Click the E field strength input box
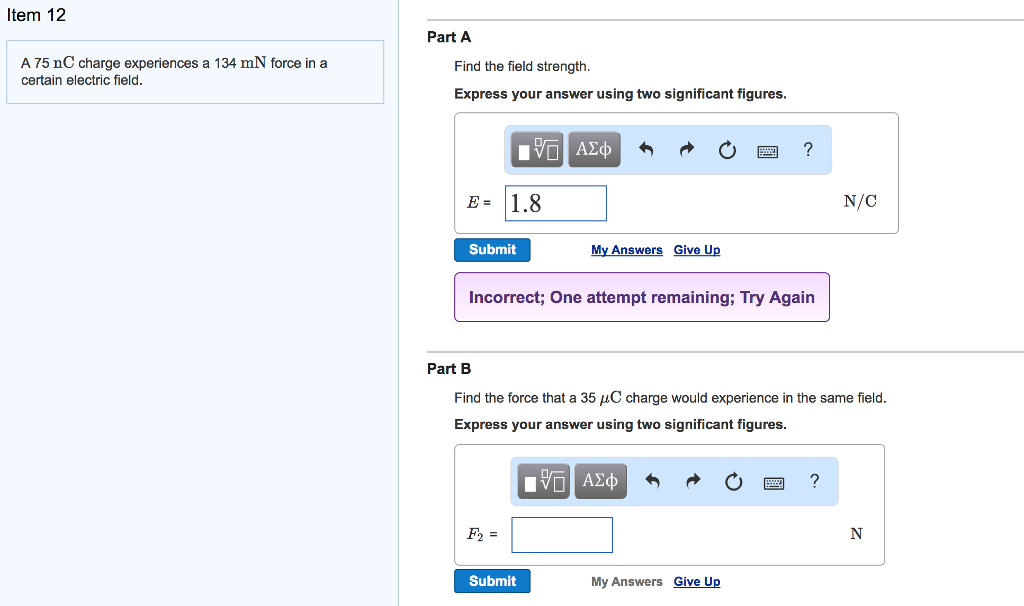The width and height of the screenshot is (1024, 606). pos(556,203)
